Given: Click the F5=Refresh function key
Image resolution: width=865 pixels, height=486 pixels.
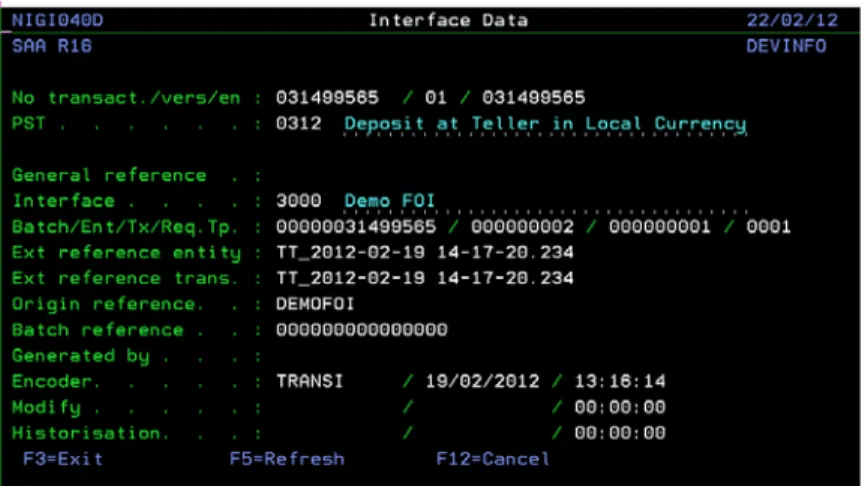Looking at the screenshot, I should point(287,459).
